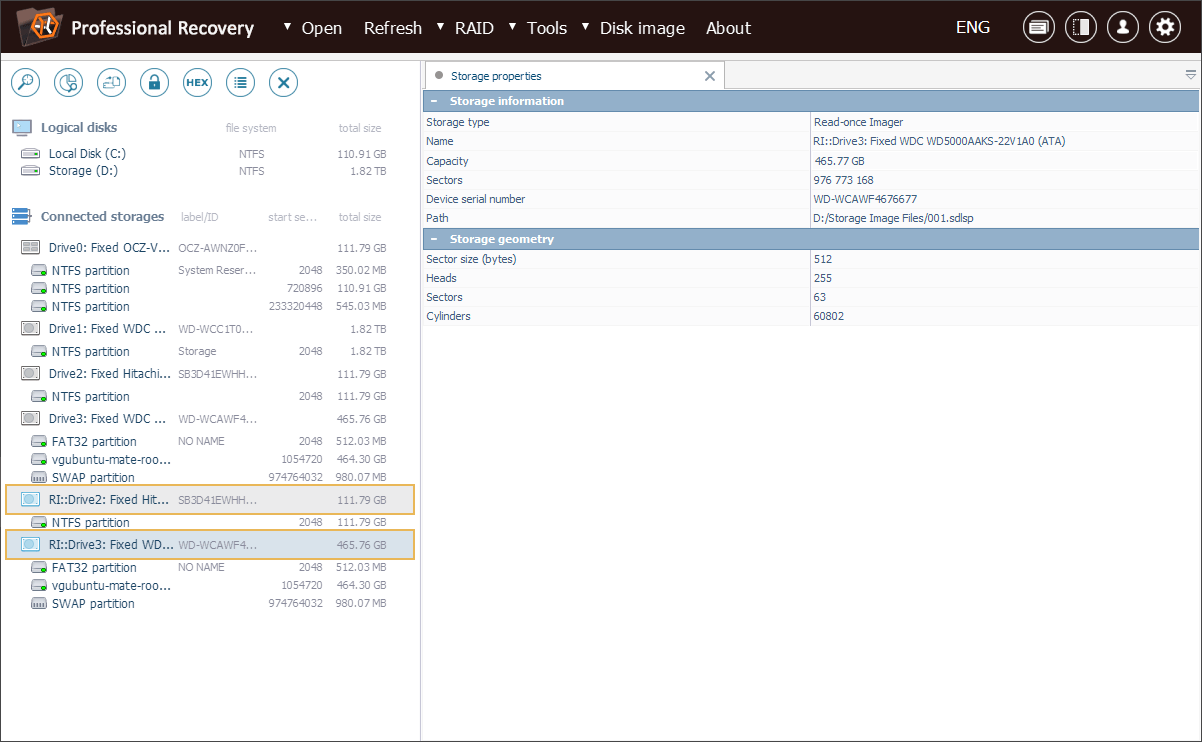
Task: Close the Storage properties tab
Action: click(710, 76)
